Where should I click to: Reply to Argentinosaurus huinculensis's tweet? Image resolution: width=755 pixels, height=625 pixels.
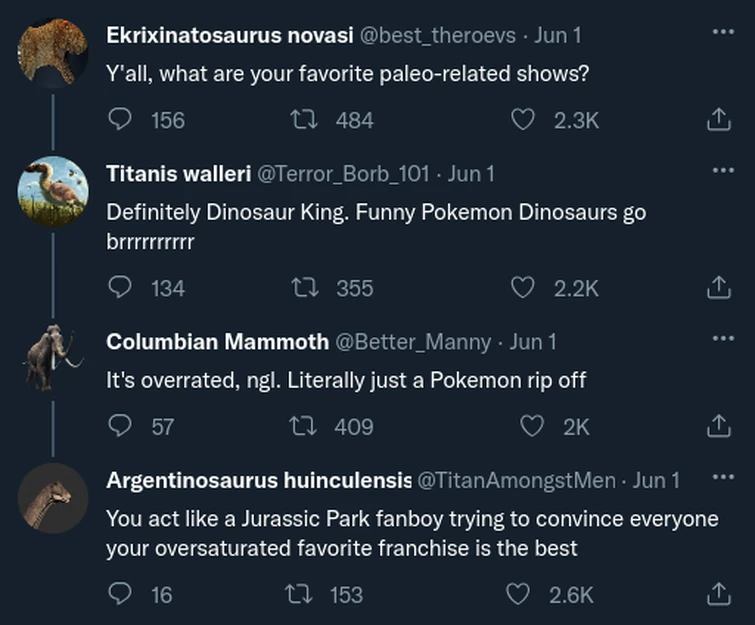click(x=119, y=594)
